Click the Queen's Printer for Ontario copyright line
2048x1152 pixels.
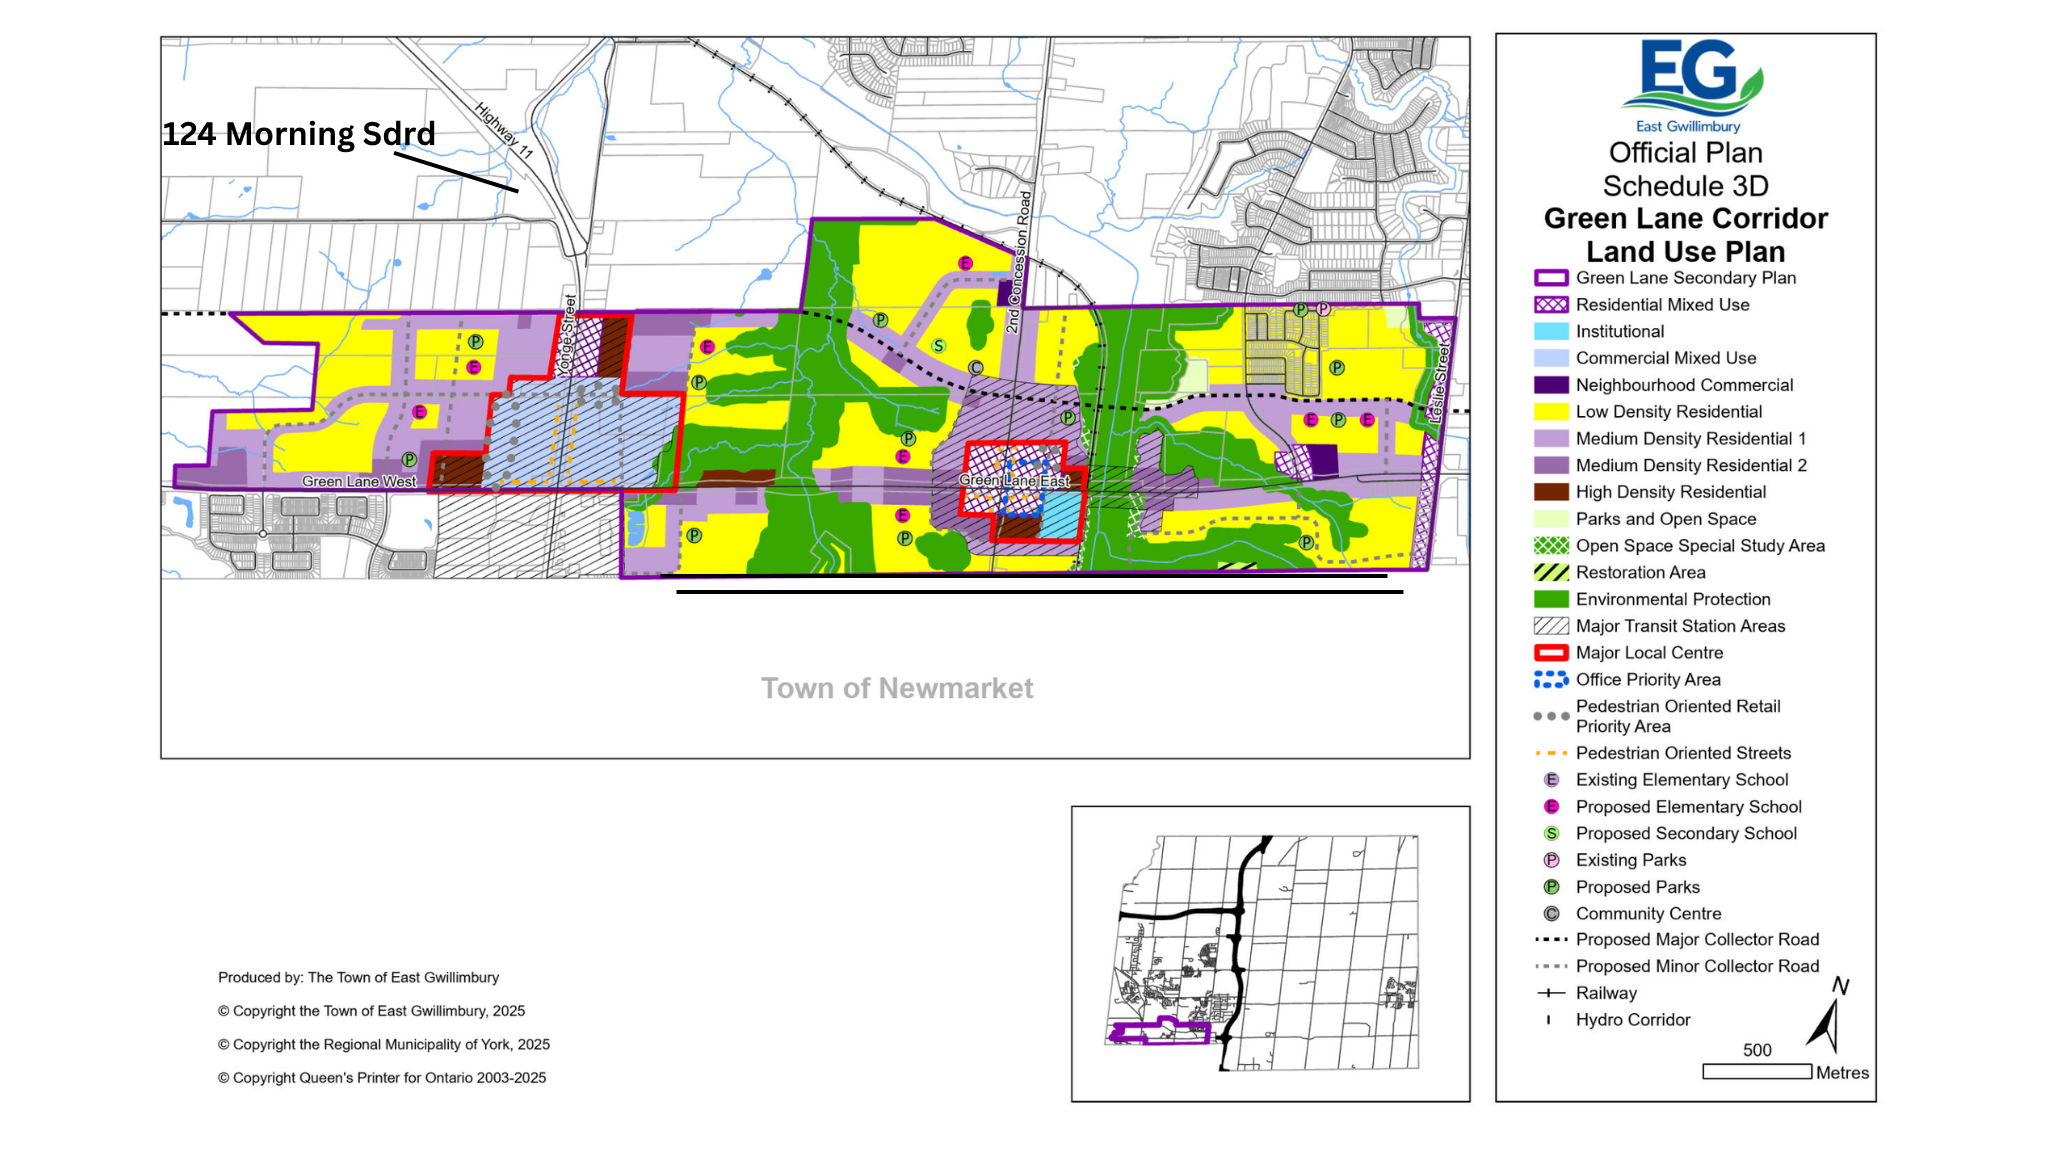click(382, 1078)
